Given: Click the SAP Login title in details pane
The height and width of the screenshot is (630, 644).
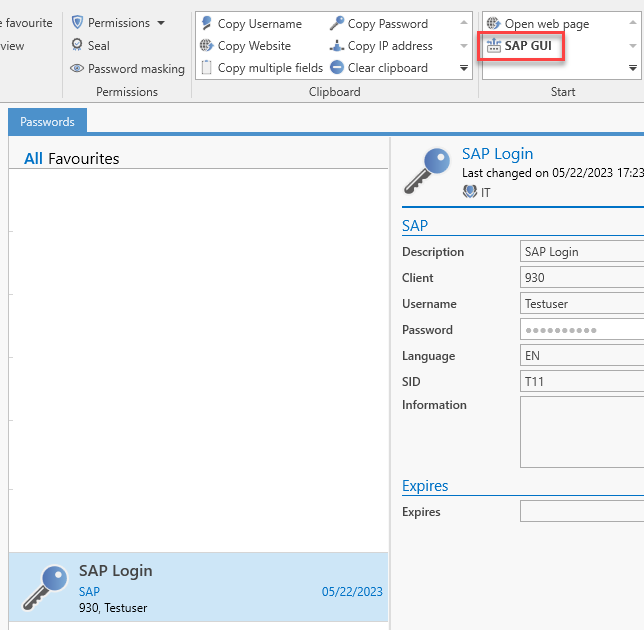Looking at the screenshot, I should coord(497,154).
